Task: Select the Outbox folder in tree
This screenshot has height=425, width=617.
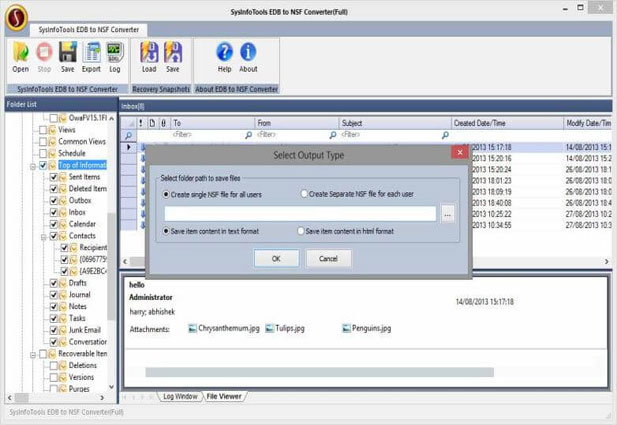Action: click(80, 200)
